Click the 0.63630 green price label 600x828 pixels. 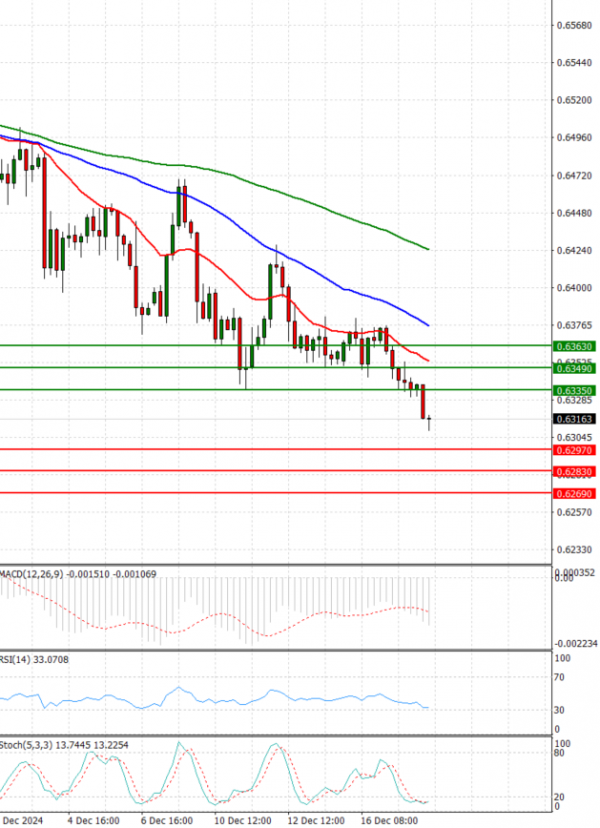point(574,346)
